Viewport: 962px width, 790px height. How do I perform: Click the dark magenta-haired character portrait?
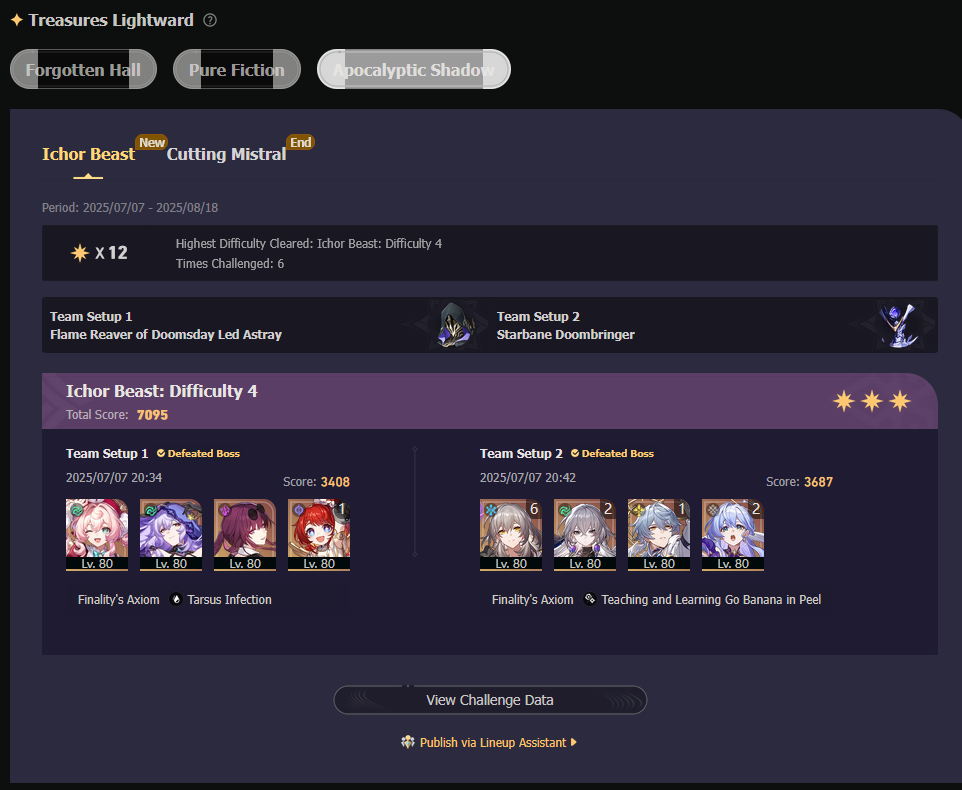tap(245, 535)
